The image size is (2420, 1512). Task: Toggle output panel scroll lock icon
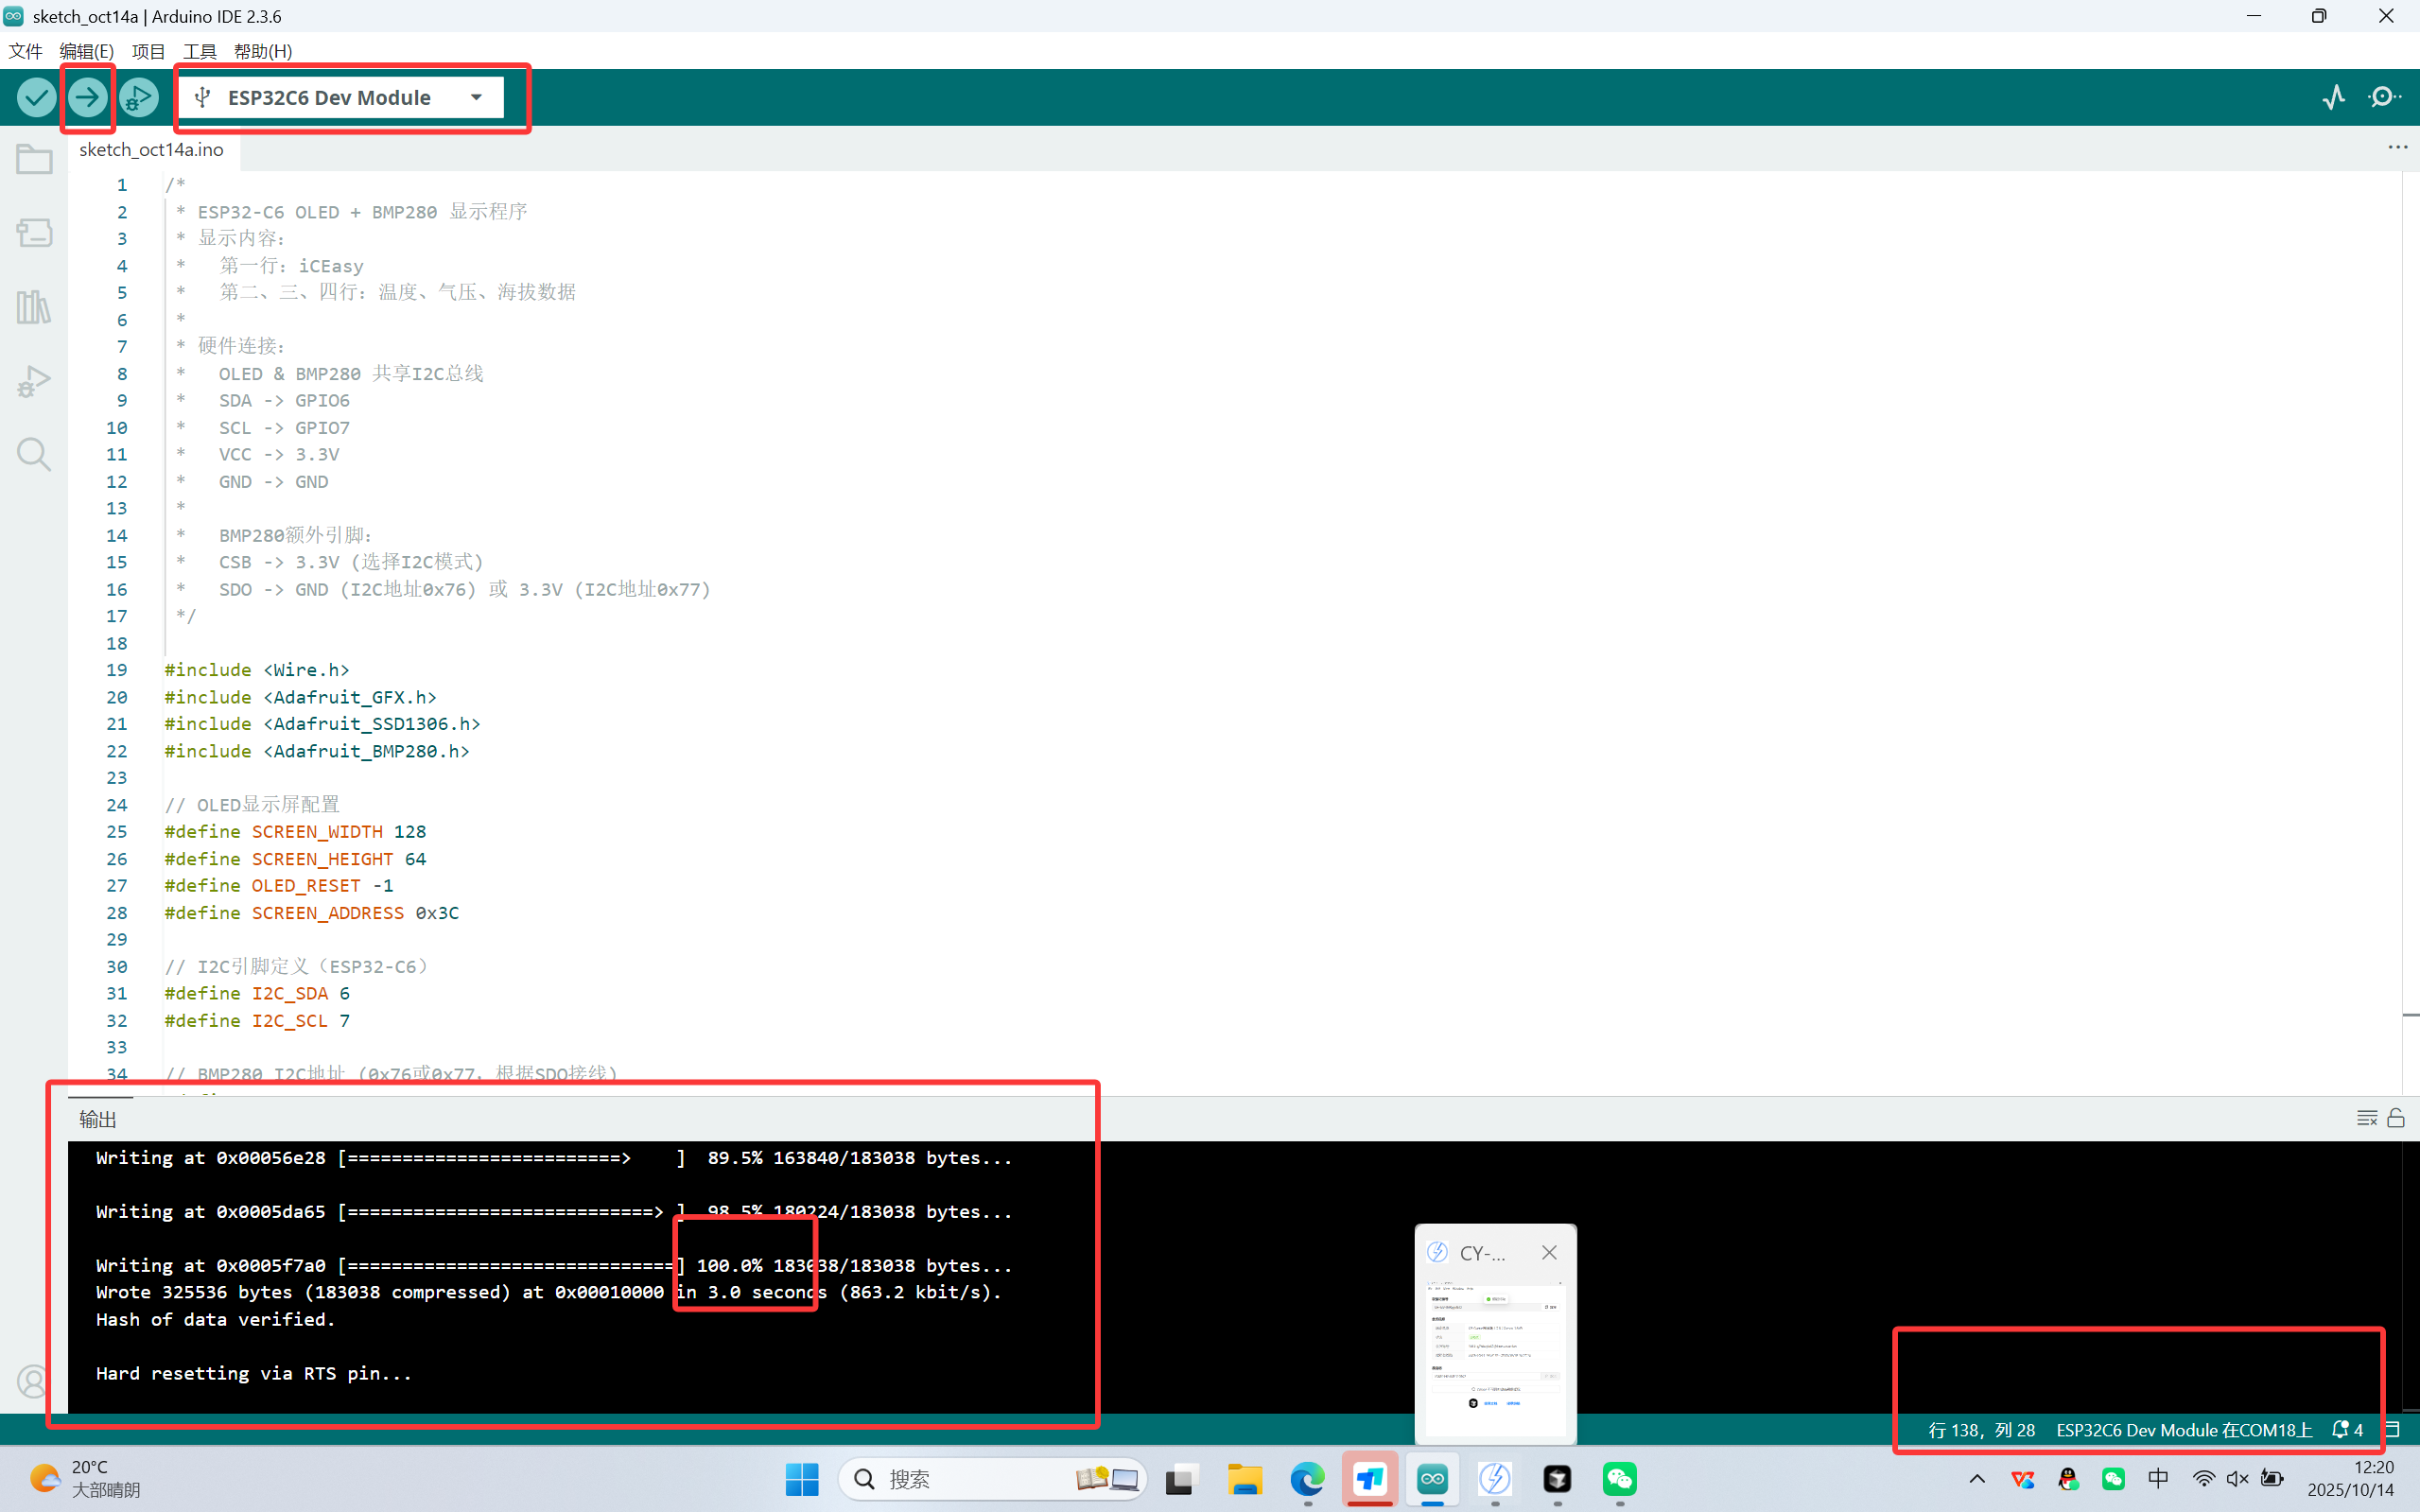point(2396,1118)
